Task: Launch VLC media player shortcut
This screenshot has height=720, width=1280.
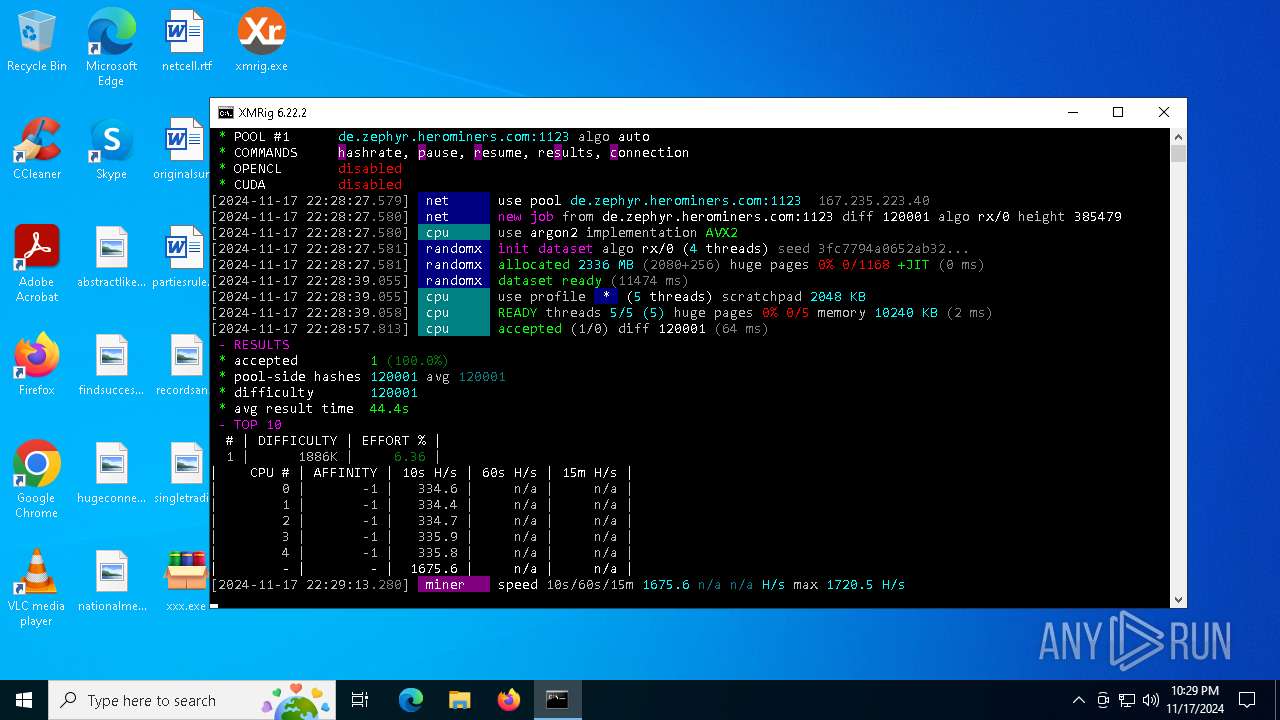Action: (37, 588)
